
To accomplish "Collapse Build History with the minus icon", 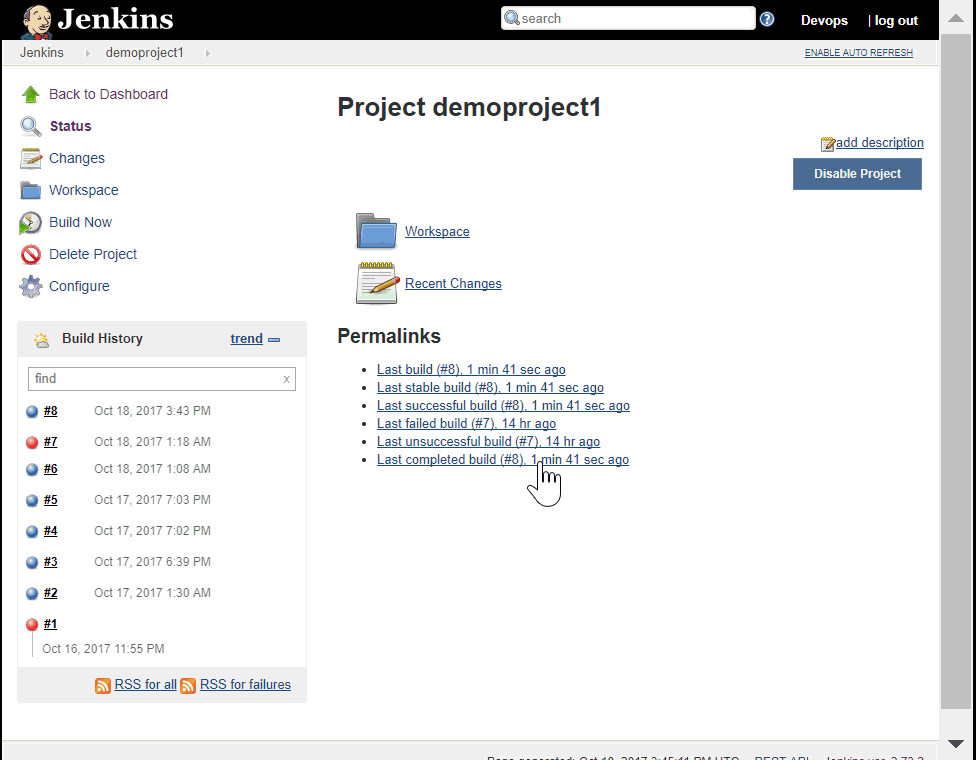I will [274, 340].
